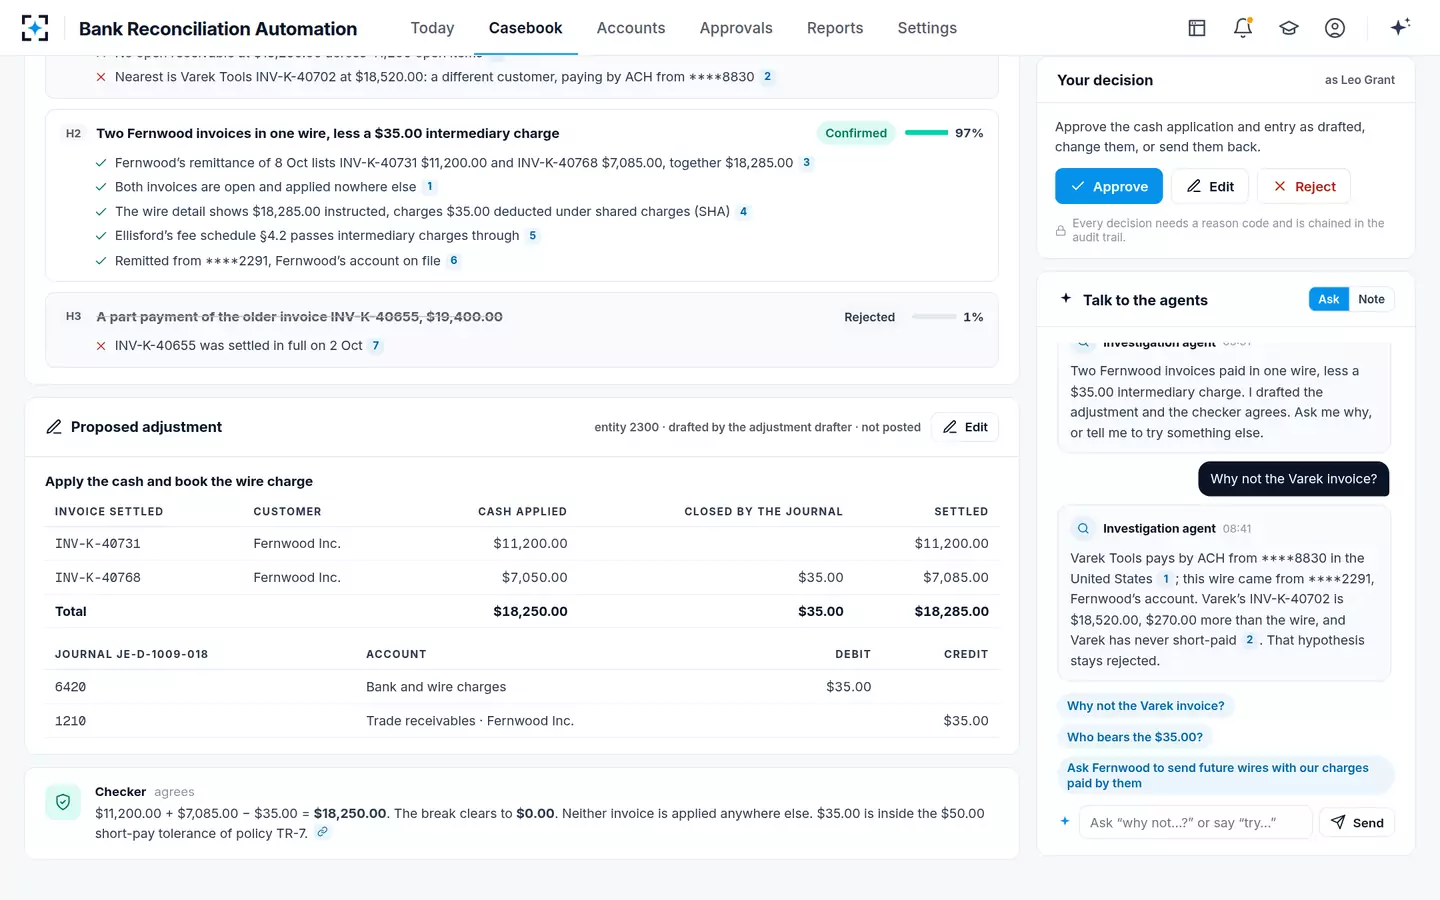The width and height of the screenshot is (1440, 900).
Task: Open citation 7 on the INV-K-40655 line
Action: [376, 346]
